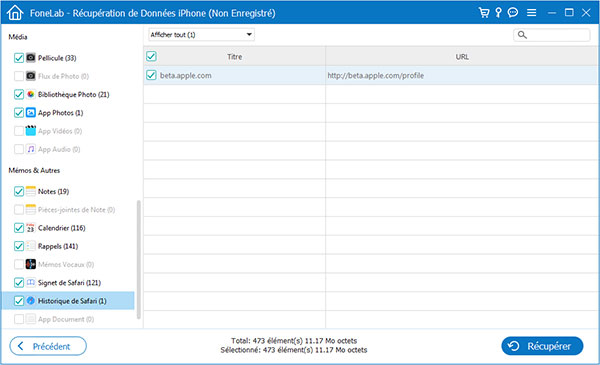
Task: Click the Flux de Photo (0) label
Action: pos(63,76)
